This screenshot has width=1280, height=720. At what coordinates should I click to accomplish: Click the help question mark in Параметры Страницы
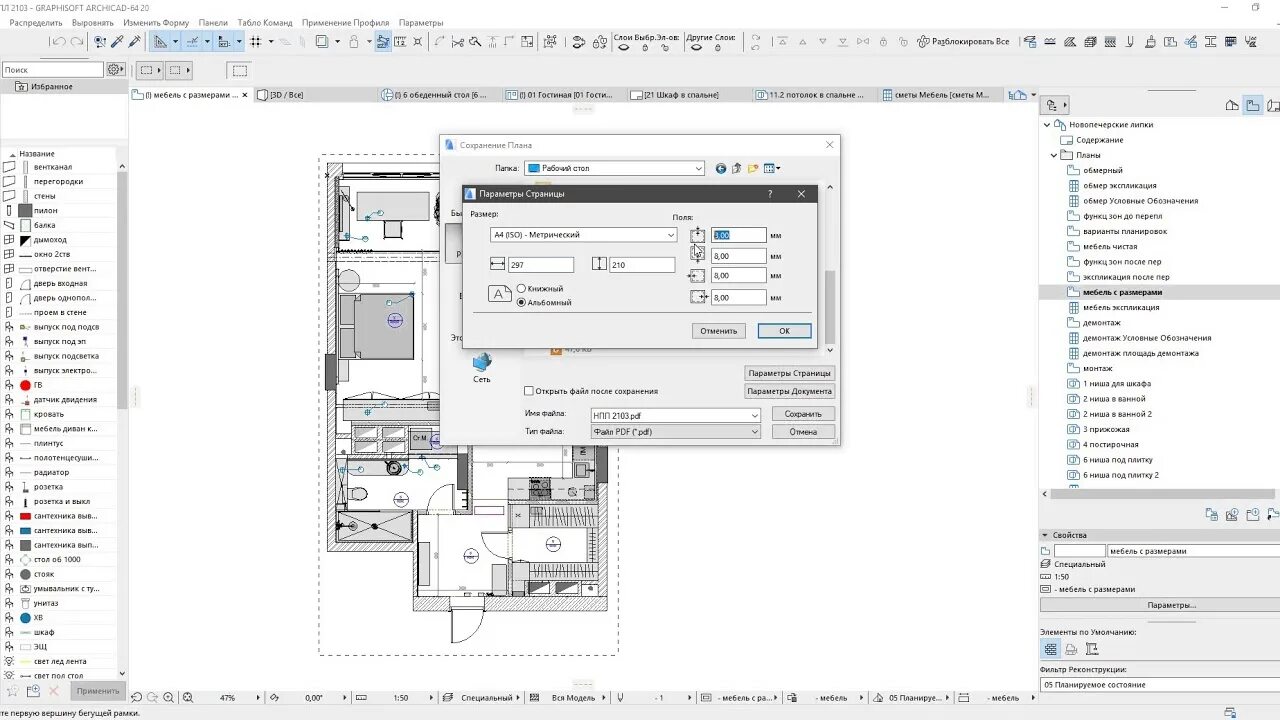(769, 194)
